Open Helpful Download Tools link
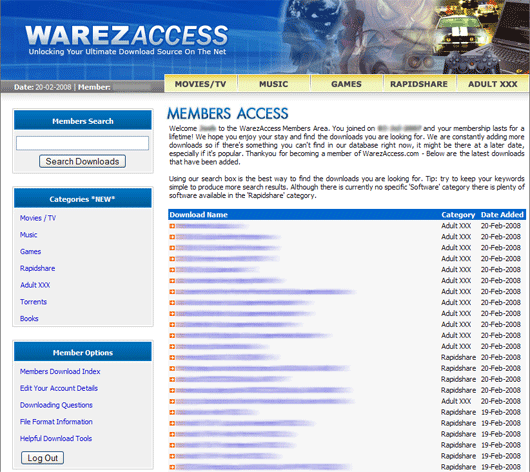 (56, 439)
